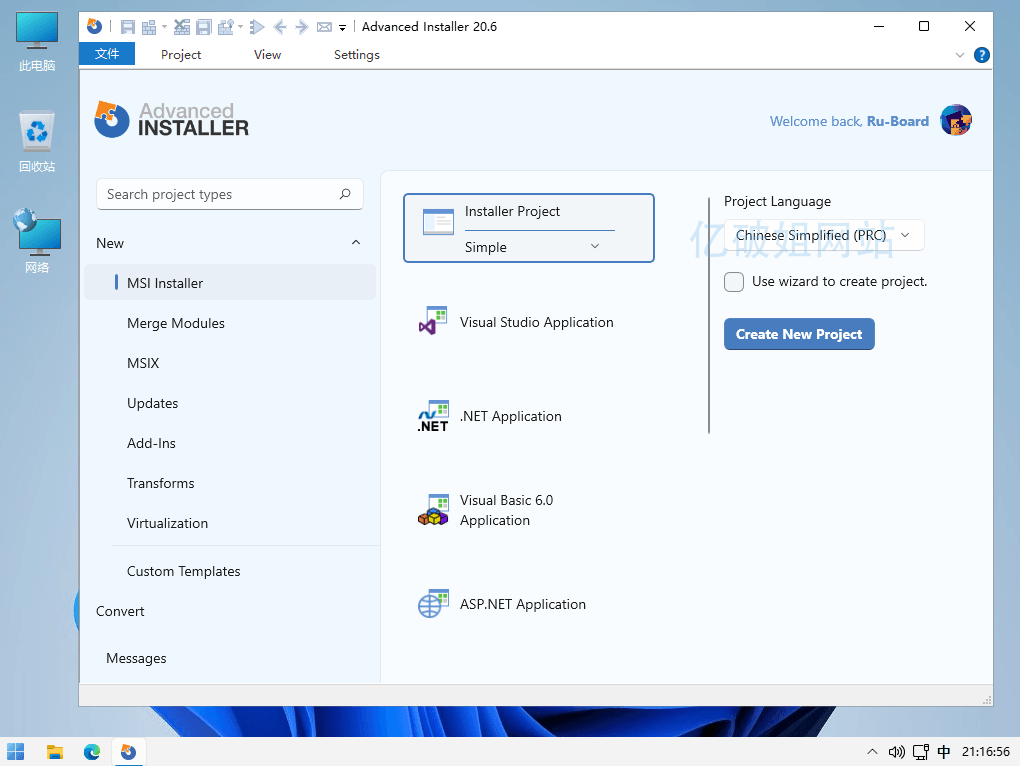This screenshot has height=766, width=1020.
Task: Select Merge Modules in the sidebar
Action: pos(176,323)
